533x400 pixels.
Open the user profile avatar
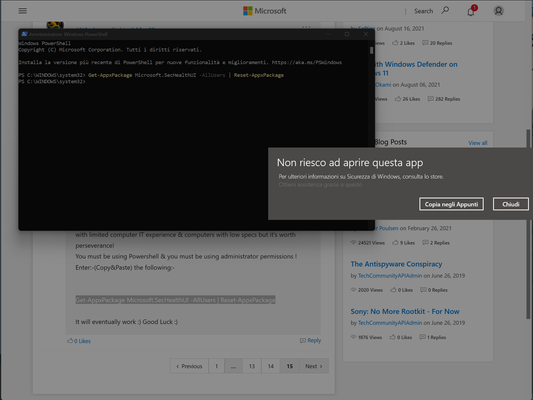point(498,11)
